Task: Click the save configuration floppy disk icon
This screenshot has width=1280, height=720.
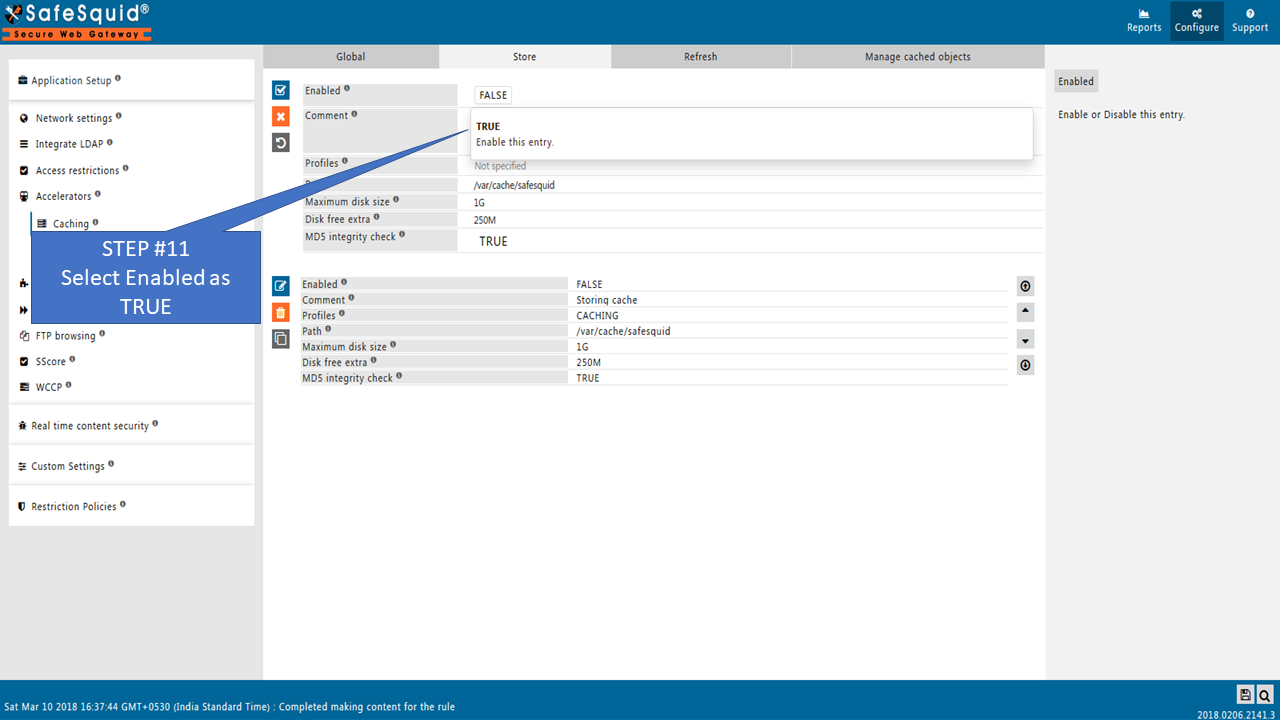Action: pyautogui.click(x=1245, y=695)
